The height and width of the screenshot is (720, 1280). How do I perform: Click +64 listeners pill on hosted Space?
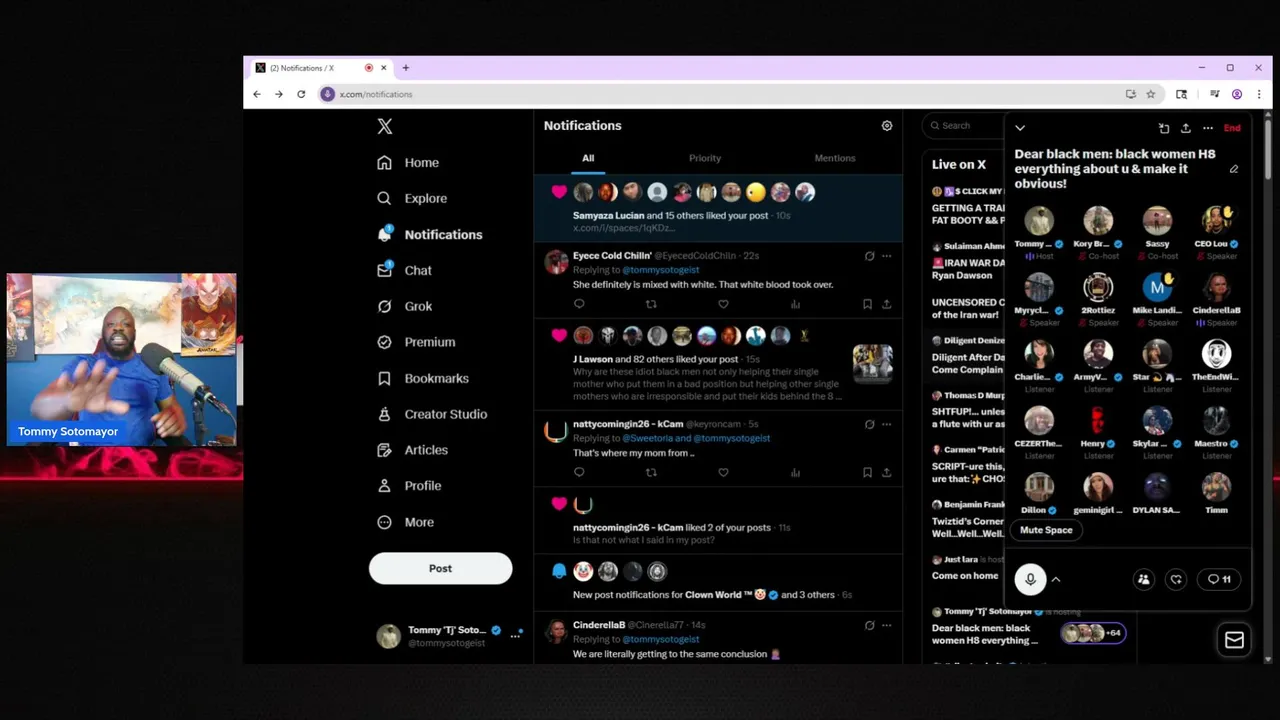pos(1093,633)
